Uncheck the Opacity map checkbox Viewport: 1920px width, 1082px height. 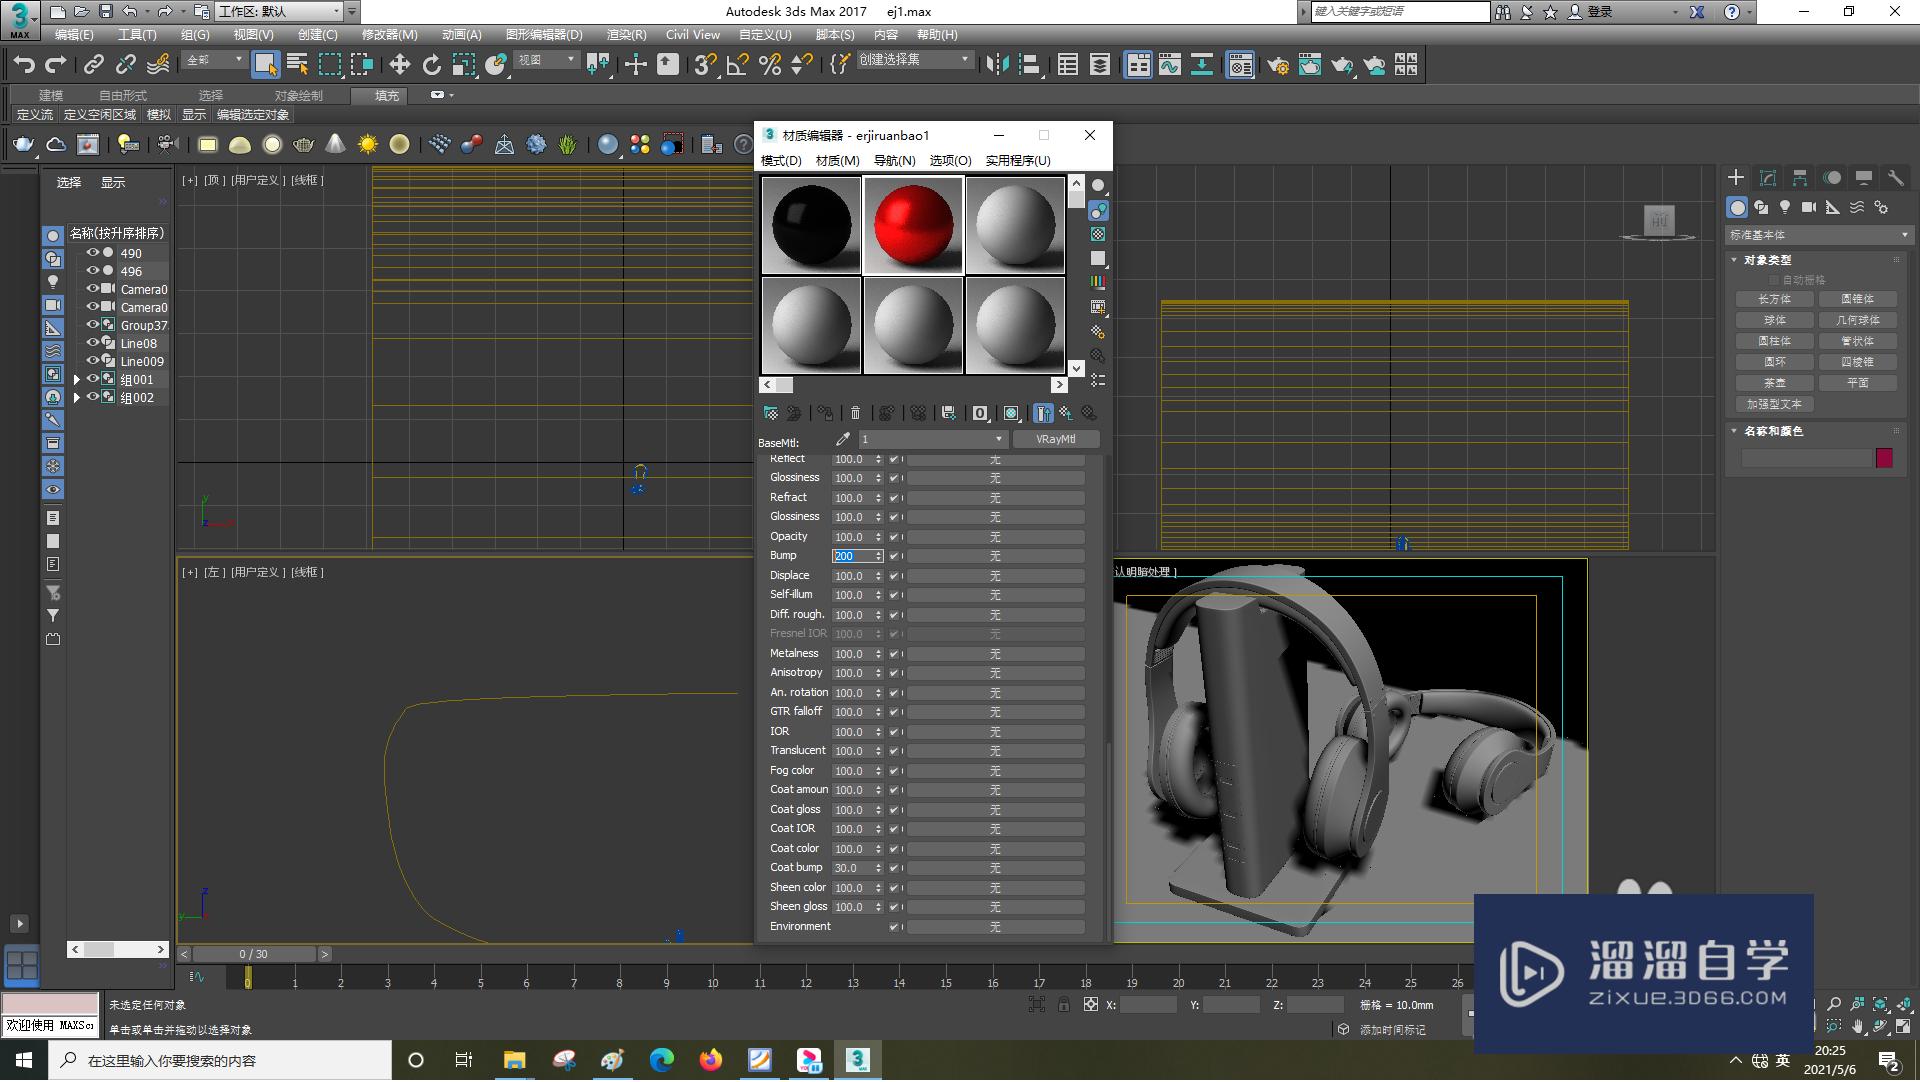893,537
